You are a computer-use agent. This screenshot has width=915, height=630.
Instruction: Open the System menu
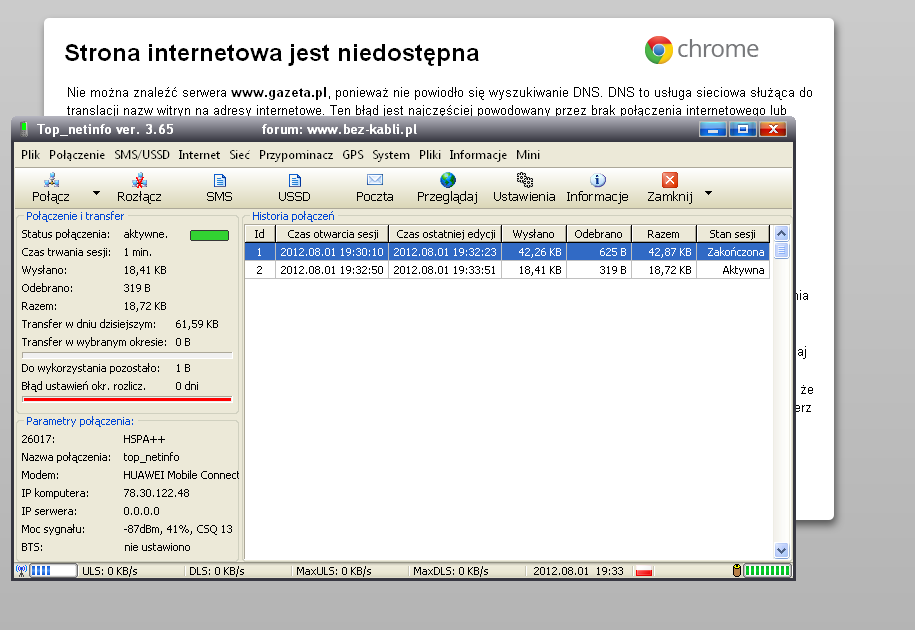coord(391,155)
